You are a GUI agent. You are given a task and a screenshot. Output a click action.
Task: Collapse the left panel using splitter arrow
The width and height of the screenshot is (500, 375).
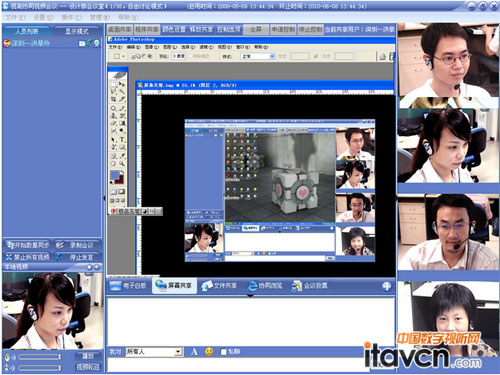coord(104,198)
